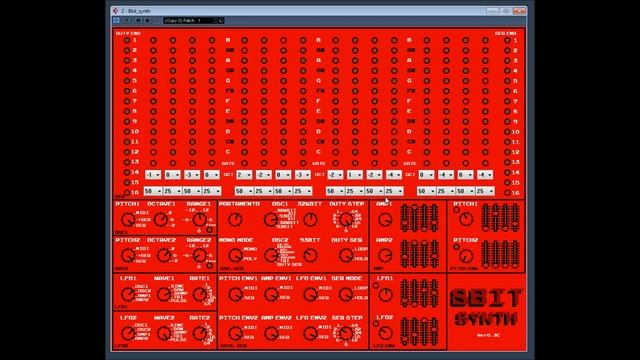Toggle small button beside LFO1 envelope knob
Viewport: 640px width, 360px height.
click(376, 286)
